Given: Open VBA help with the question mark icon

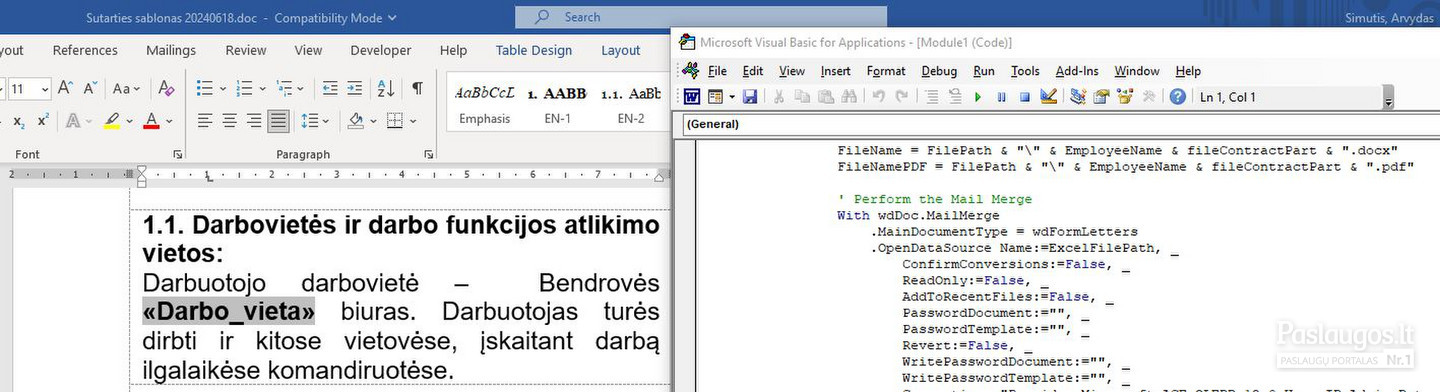Looking at the screenshot, I should 1178,97.
